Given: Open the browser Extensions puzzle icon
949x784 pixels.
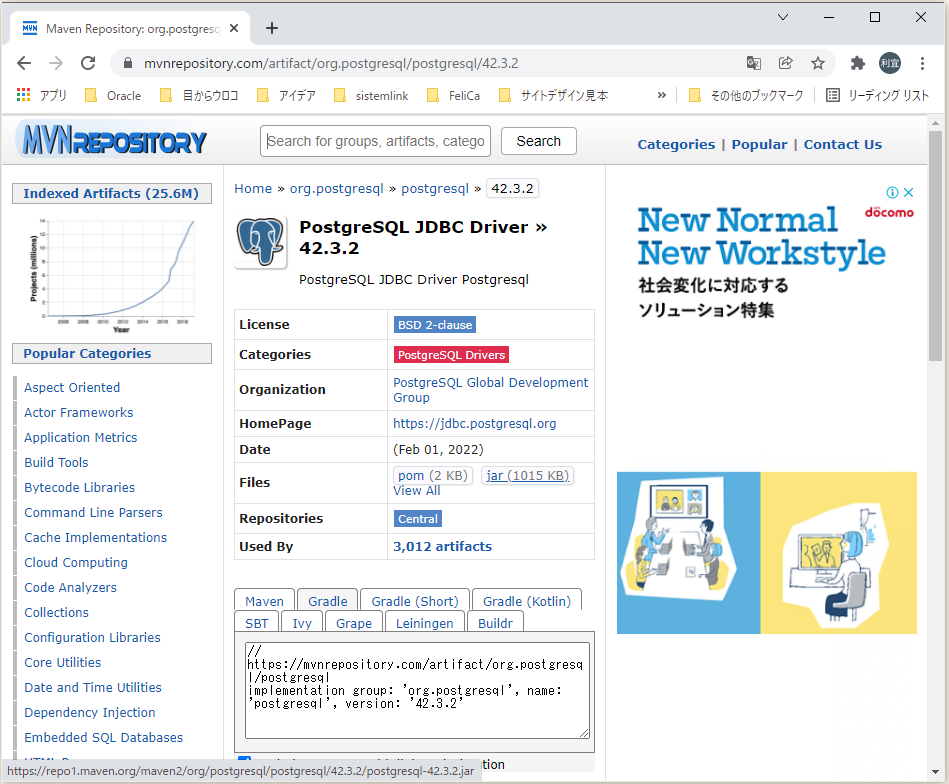Looking at the screenshot, I should (x=857, y=62).
